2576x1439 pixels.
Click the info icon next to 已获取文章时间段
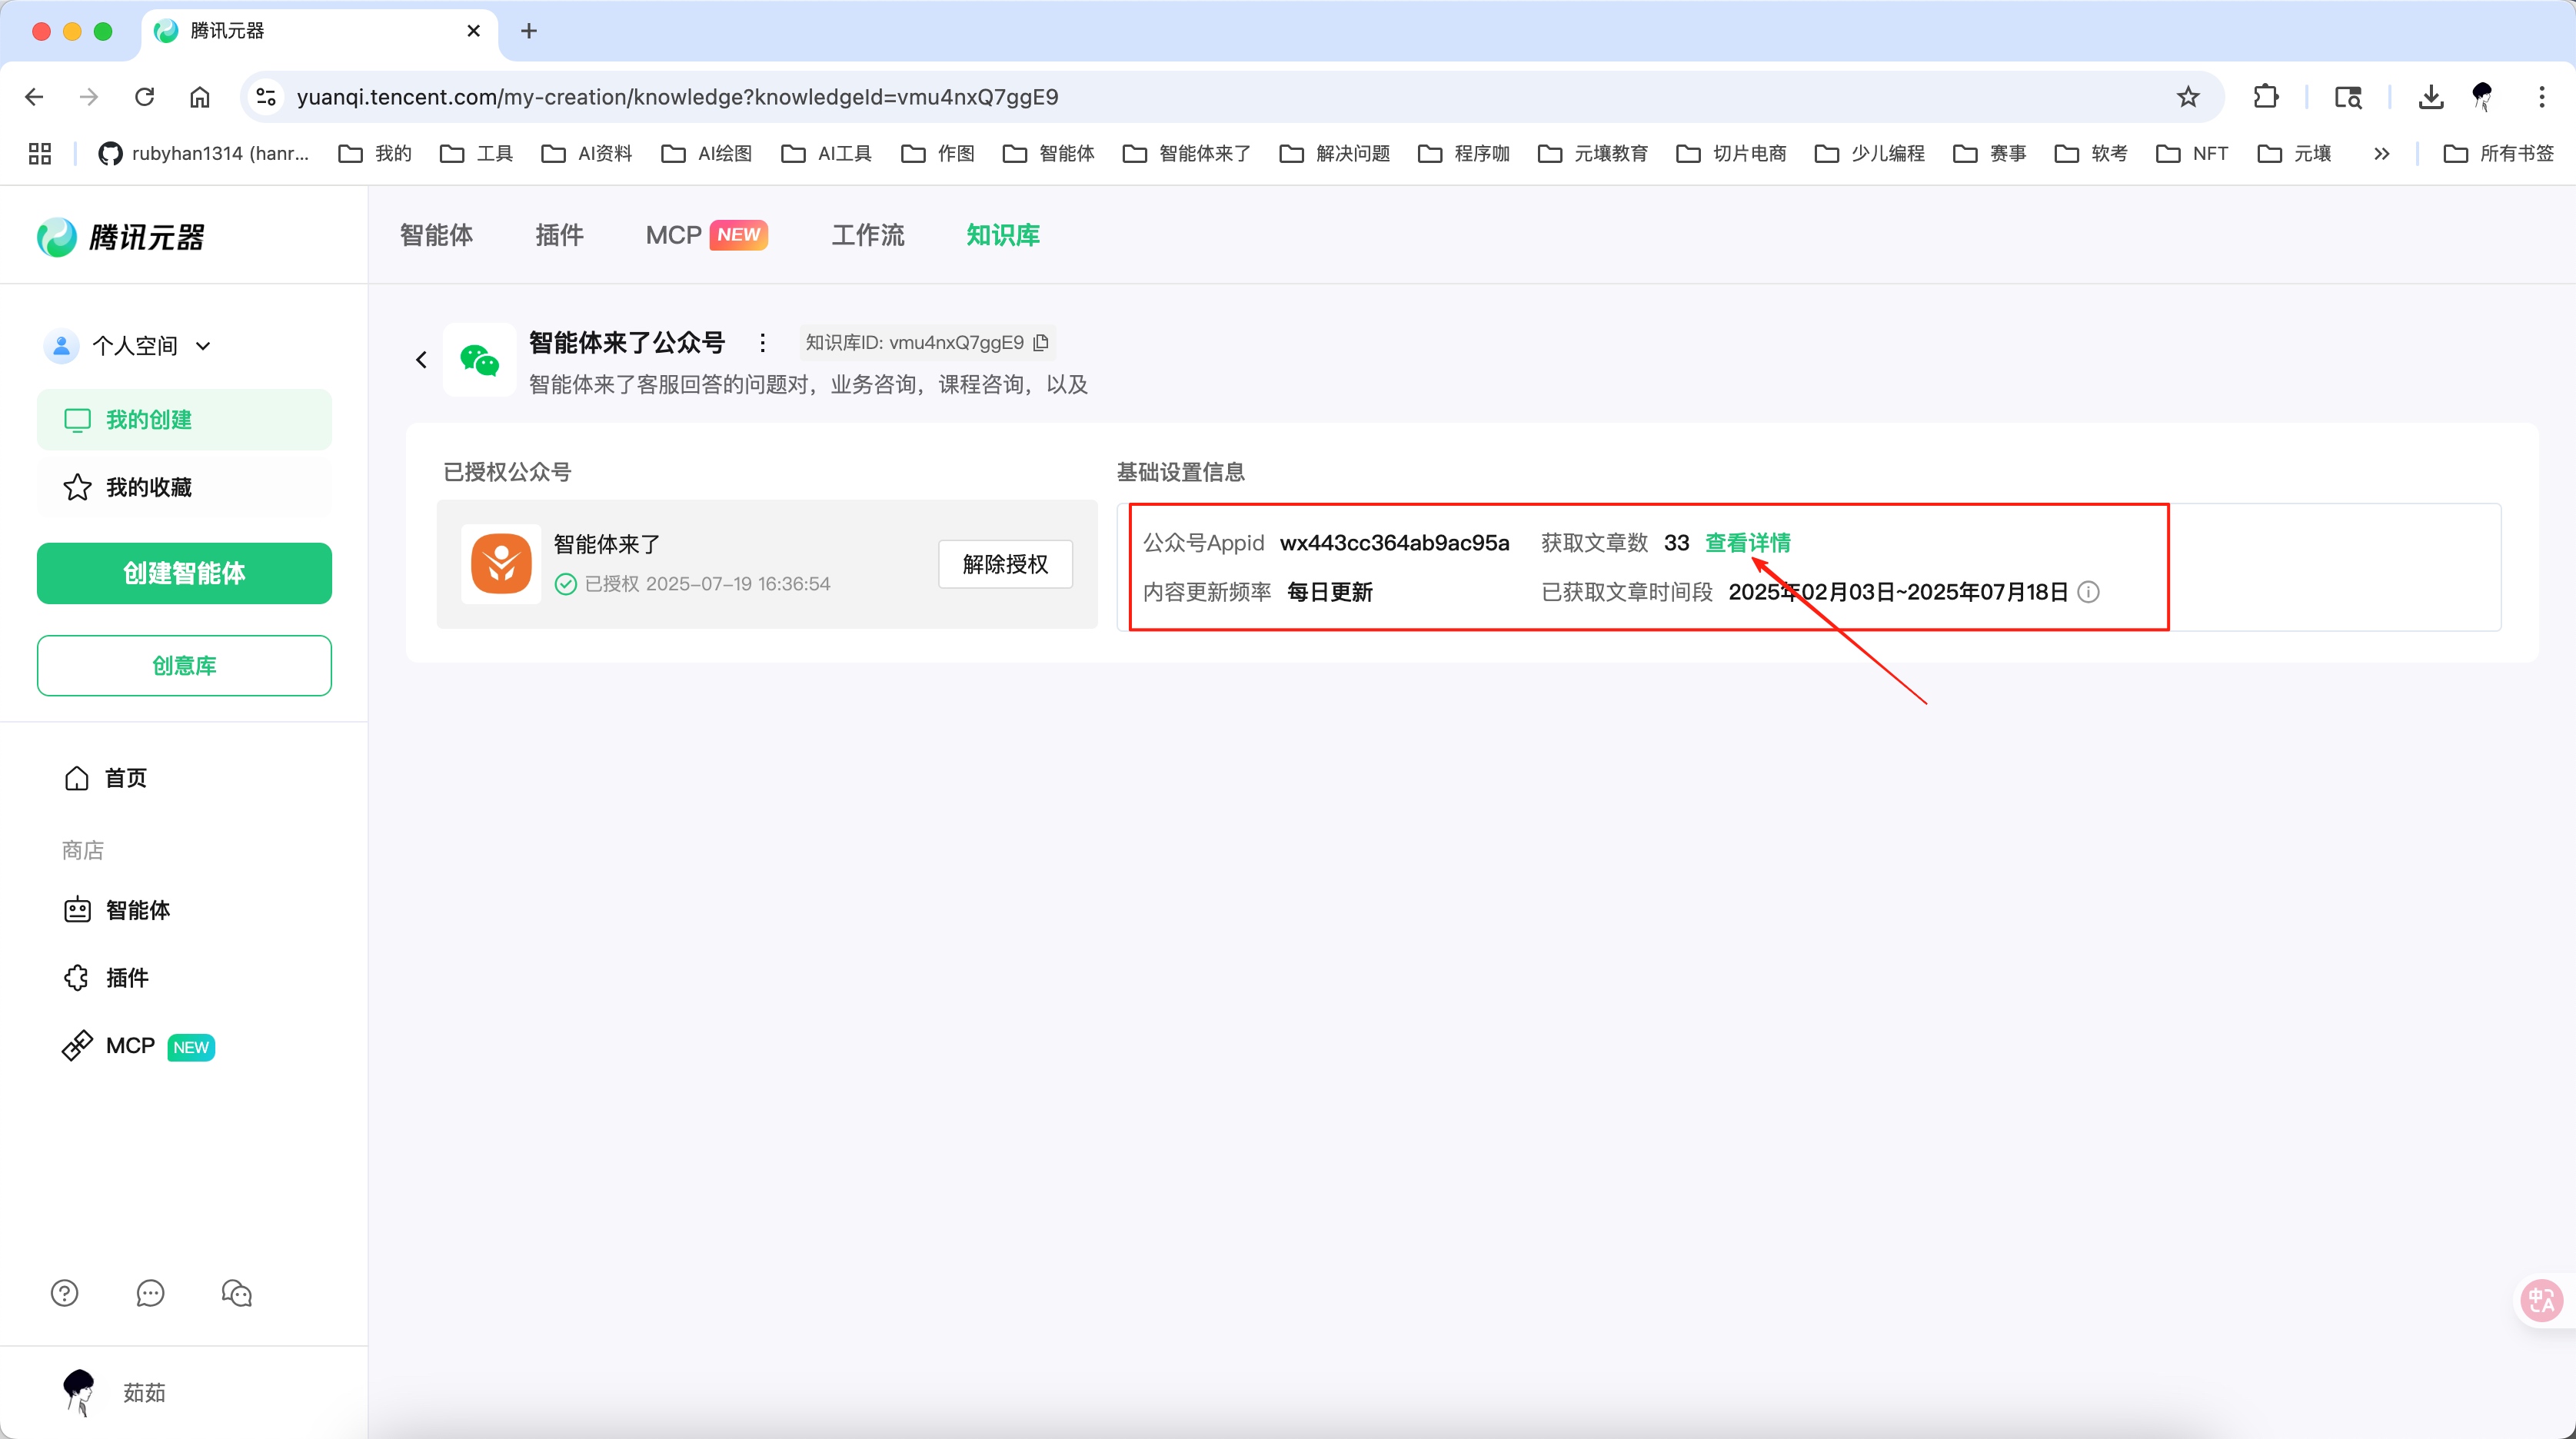coord(2089,591)
